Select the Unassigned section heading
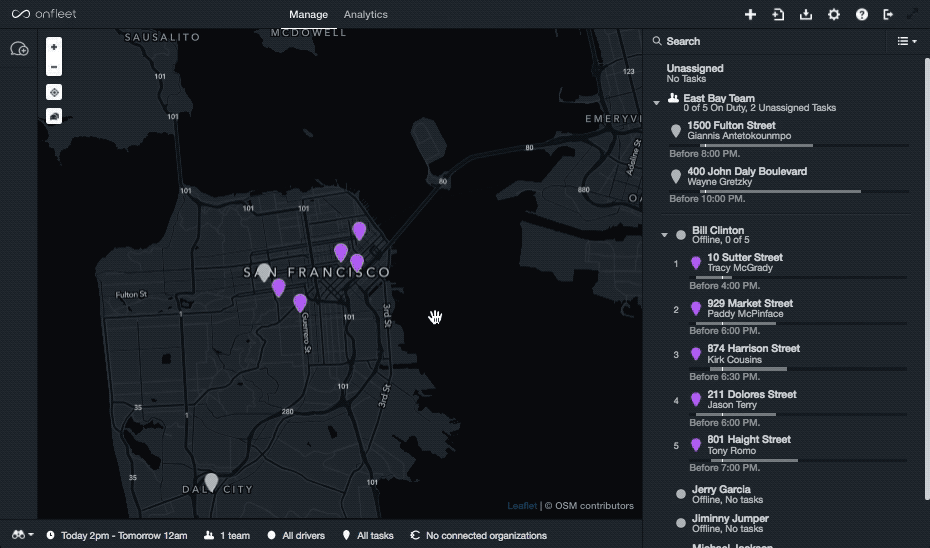930x548 pixels. [695, 68]
